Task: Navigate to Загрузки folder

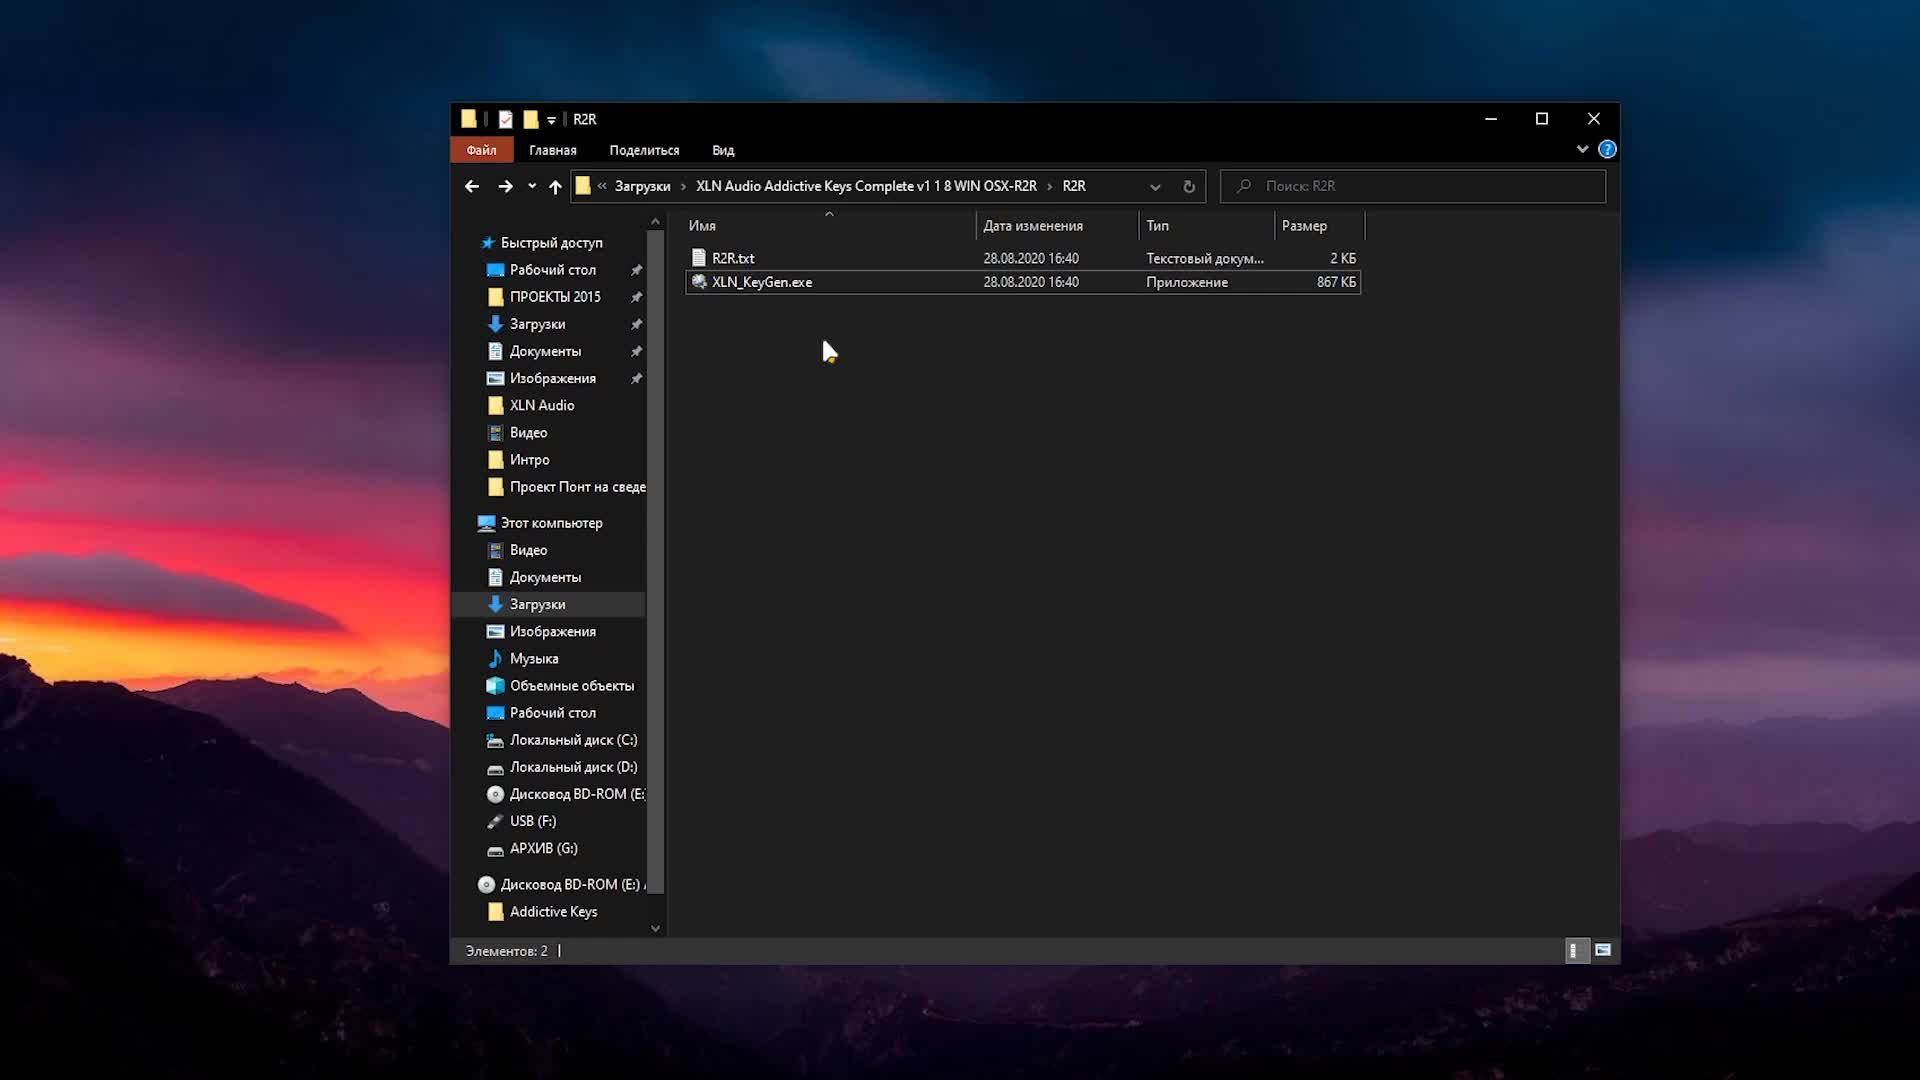Action: click(537, 604)
